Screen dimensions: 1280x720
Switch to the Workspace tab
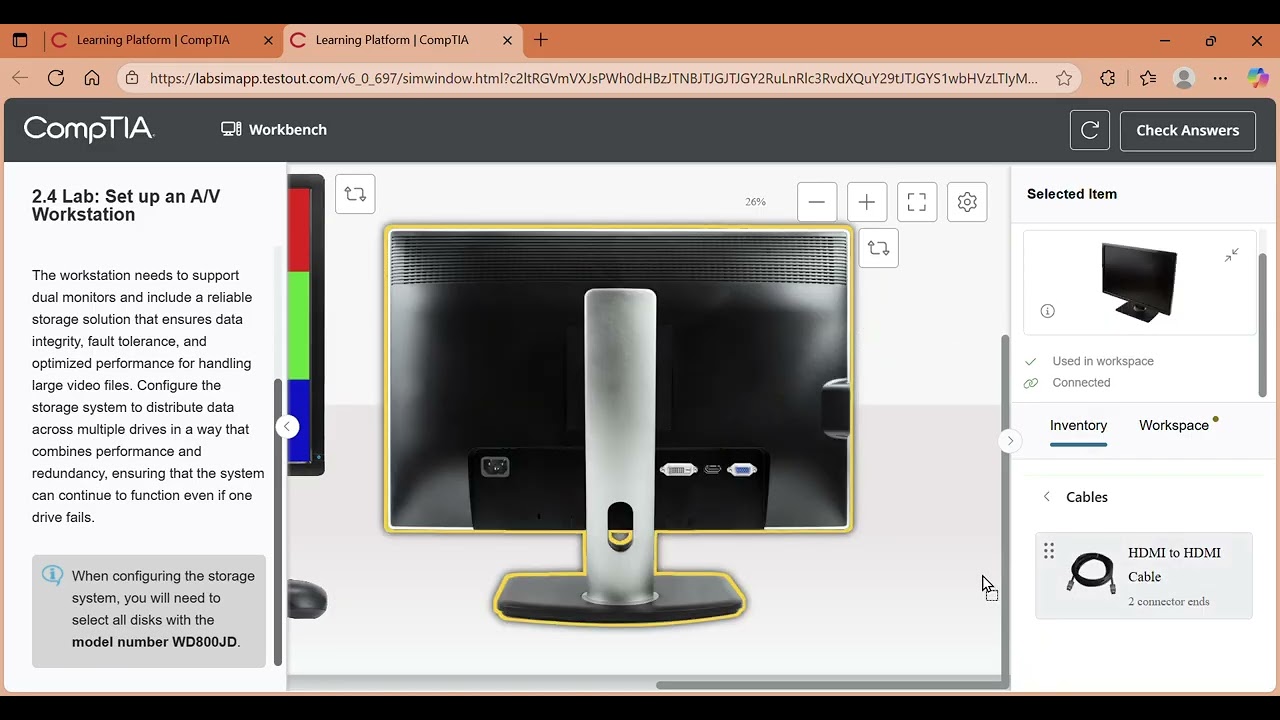click(x=1174, y=425)
